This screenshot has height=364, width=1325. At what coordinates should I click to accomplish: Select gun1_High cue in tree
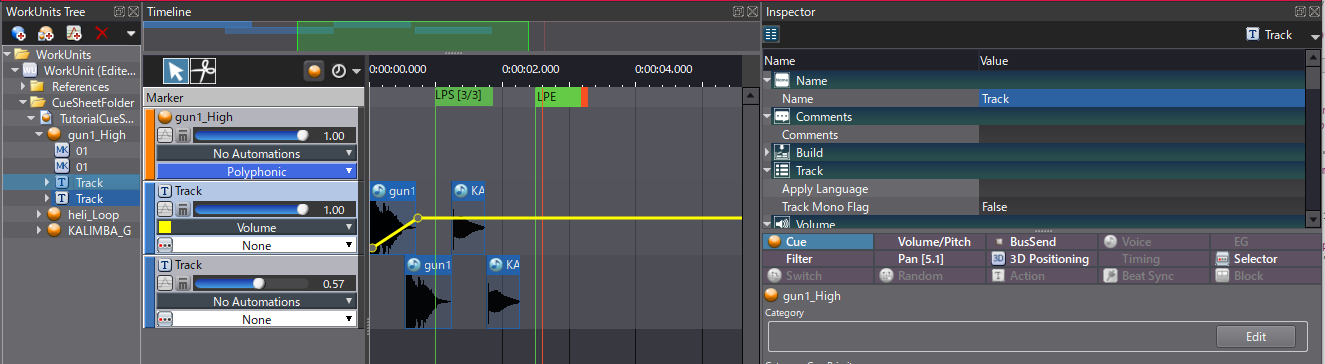(96, 134)
